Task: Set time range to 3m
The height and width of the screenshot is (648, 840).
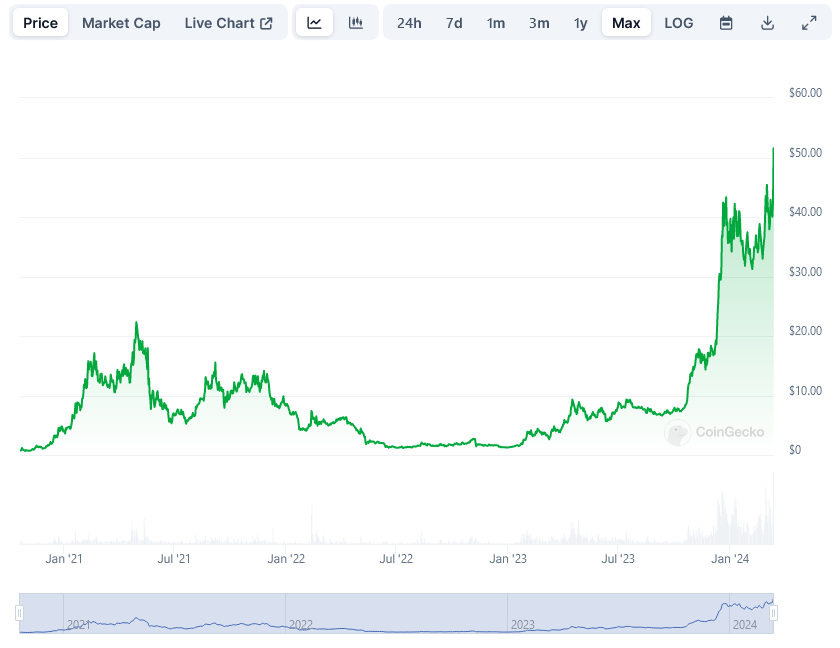Action: coord(539,23)
